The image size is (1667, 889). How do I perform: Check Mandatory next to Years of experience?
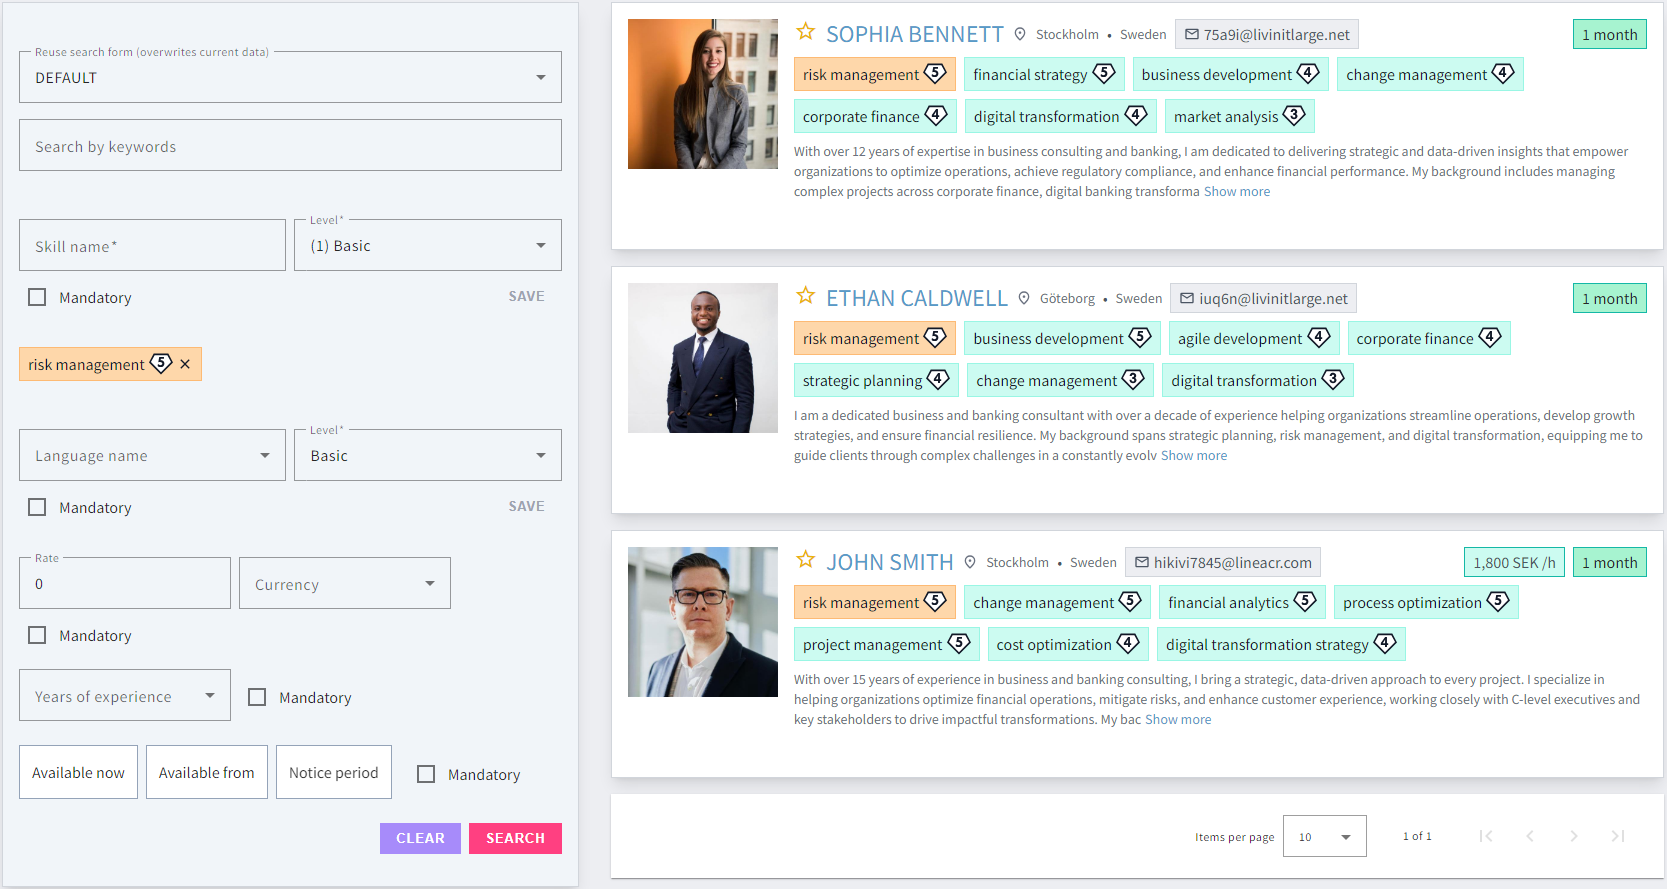(x=257, y=697)
